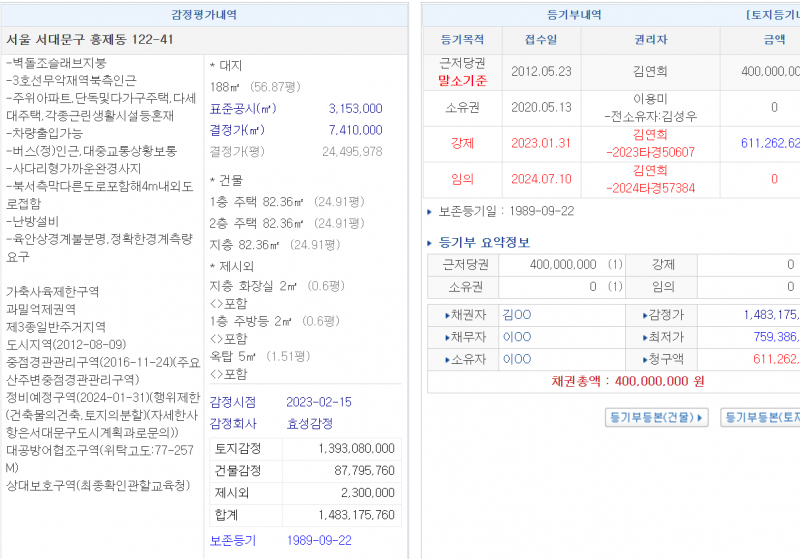Click the 말소기준 red label
The image size is (800, 559).
(x=462, y=81)
